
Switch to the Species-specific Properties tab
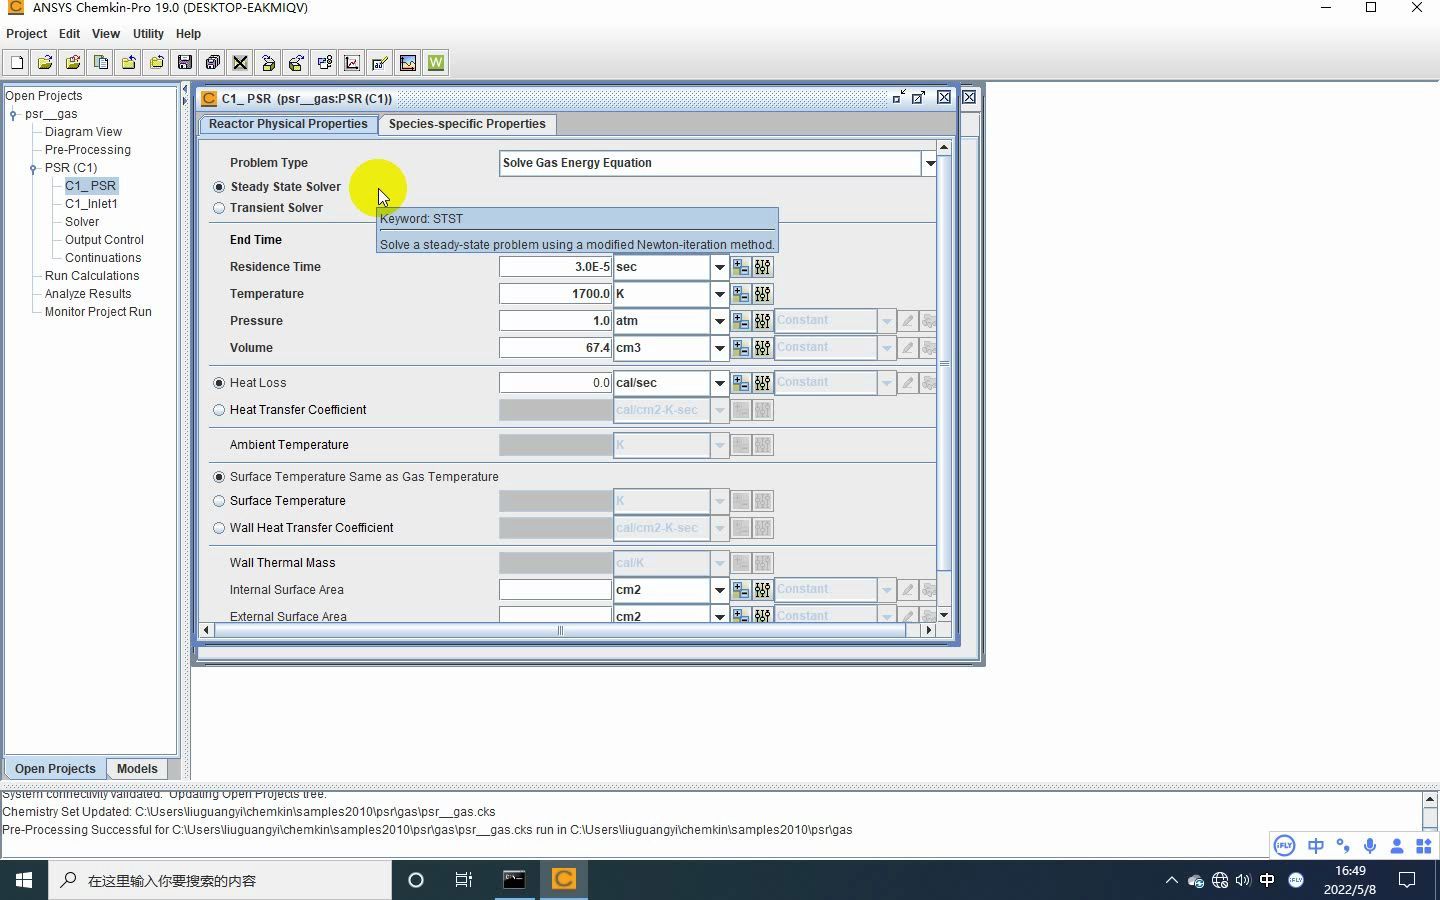[467, 124]
